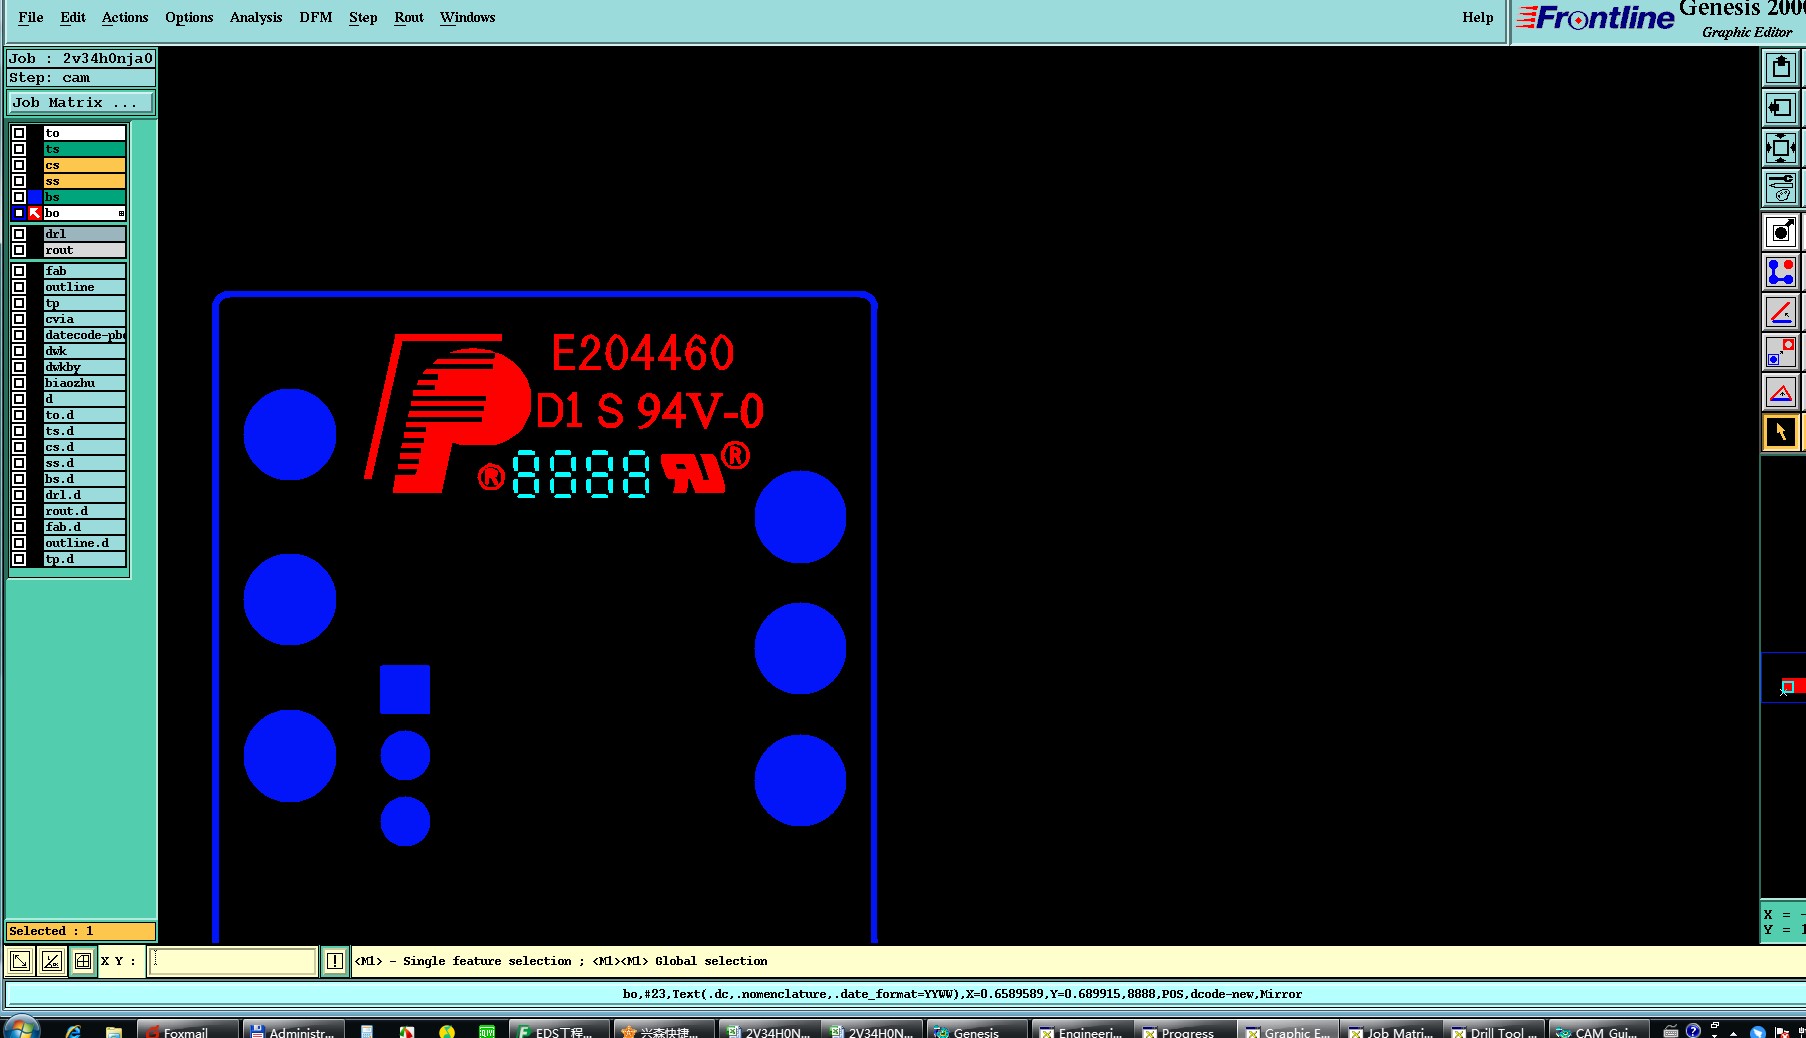Open the Drill Tool taskbar window
This screenshot has width=1806, height=1038.
pyautogui.click(x=1494, y=1030)
